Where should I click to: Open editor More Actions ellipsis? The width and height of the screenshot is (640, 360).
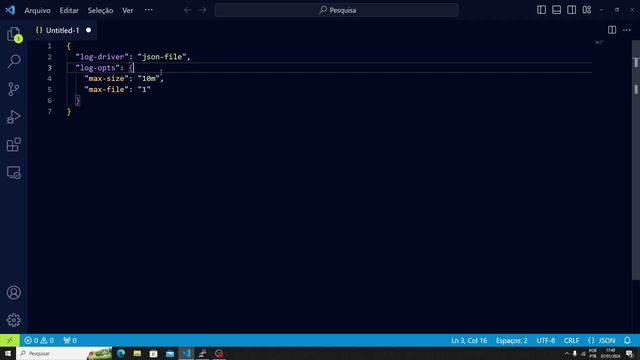click(627, 30)
